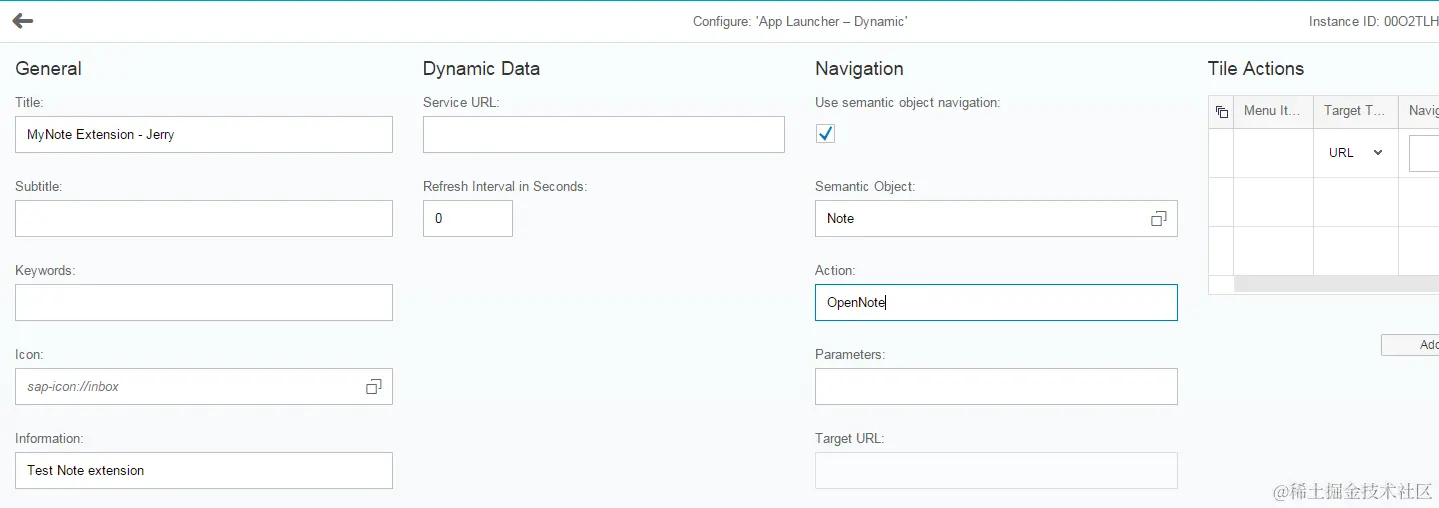Click the back arrow icon

pos(23,21)
